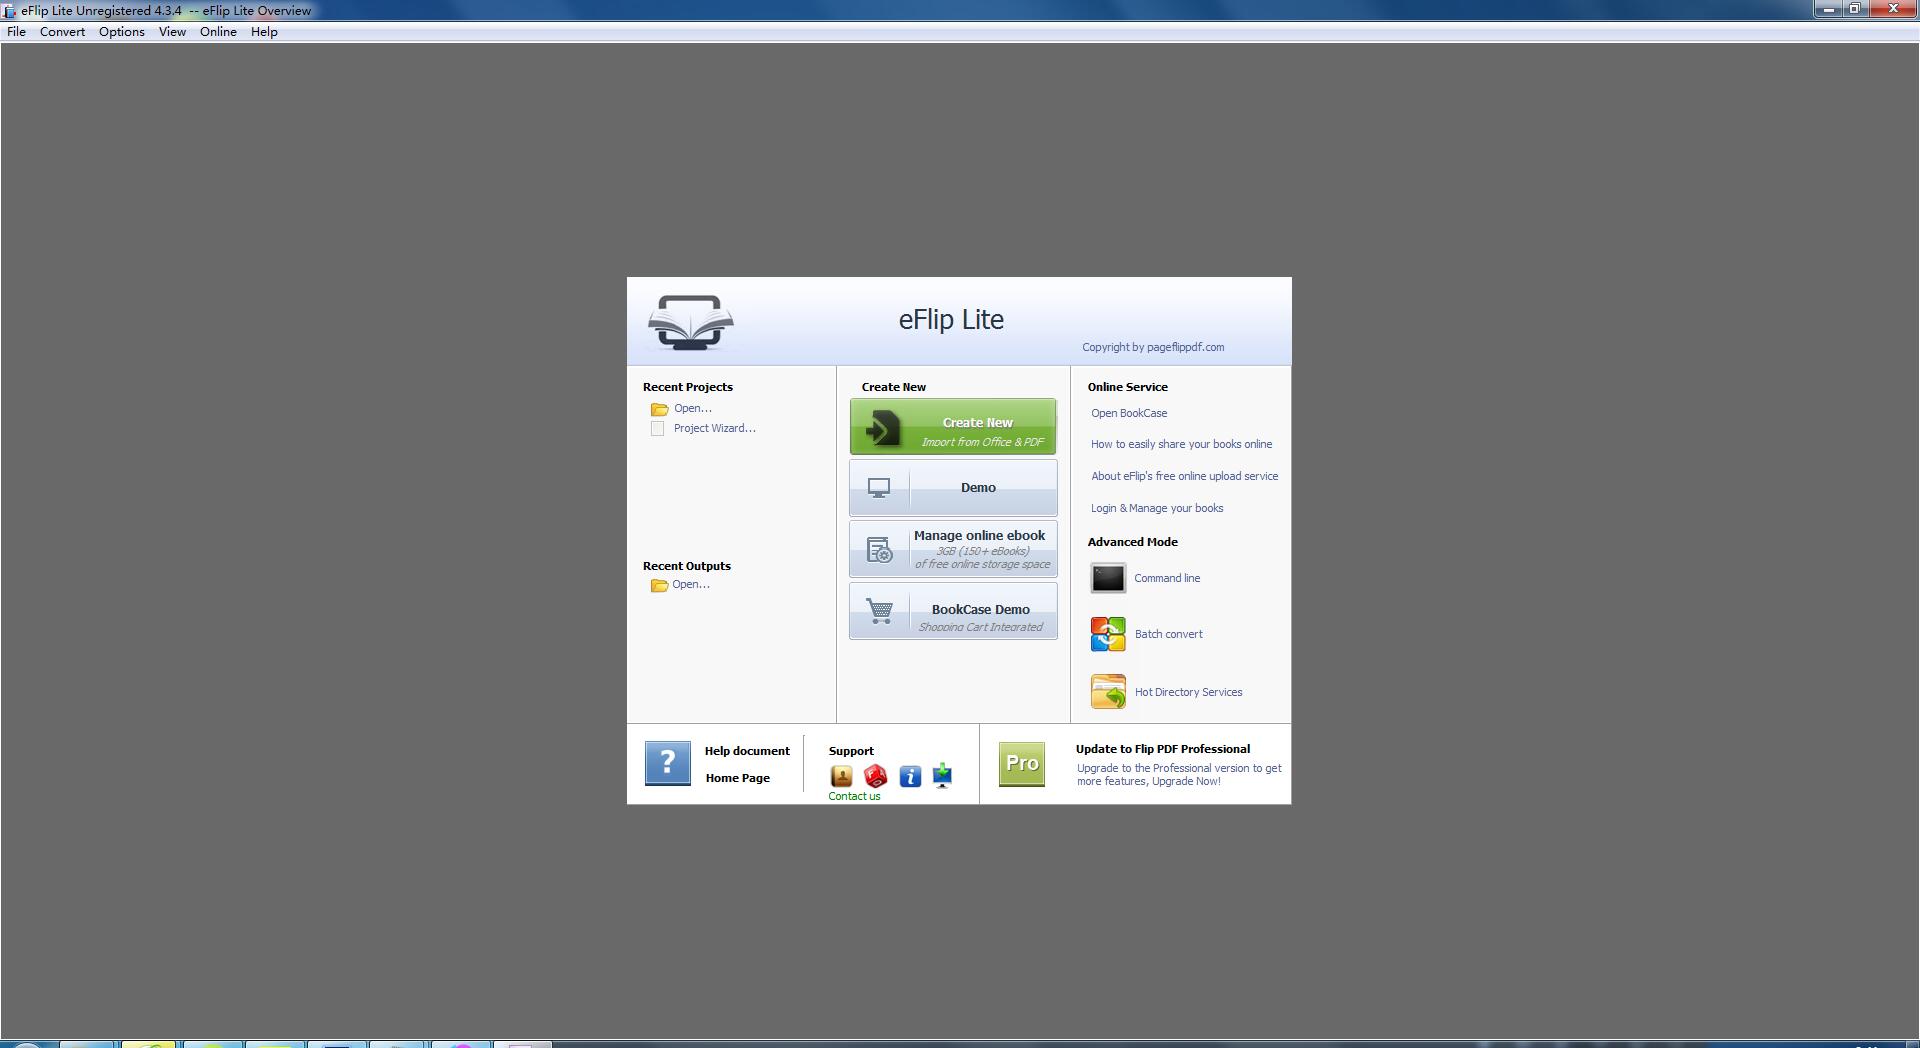Viewport: 1920px width, 1048px height.
Task: Click the blue info support icon
Action: 910,777
